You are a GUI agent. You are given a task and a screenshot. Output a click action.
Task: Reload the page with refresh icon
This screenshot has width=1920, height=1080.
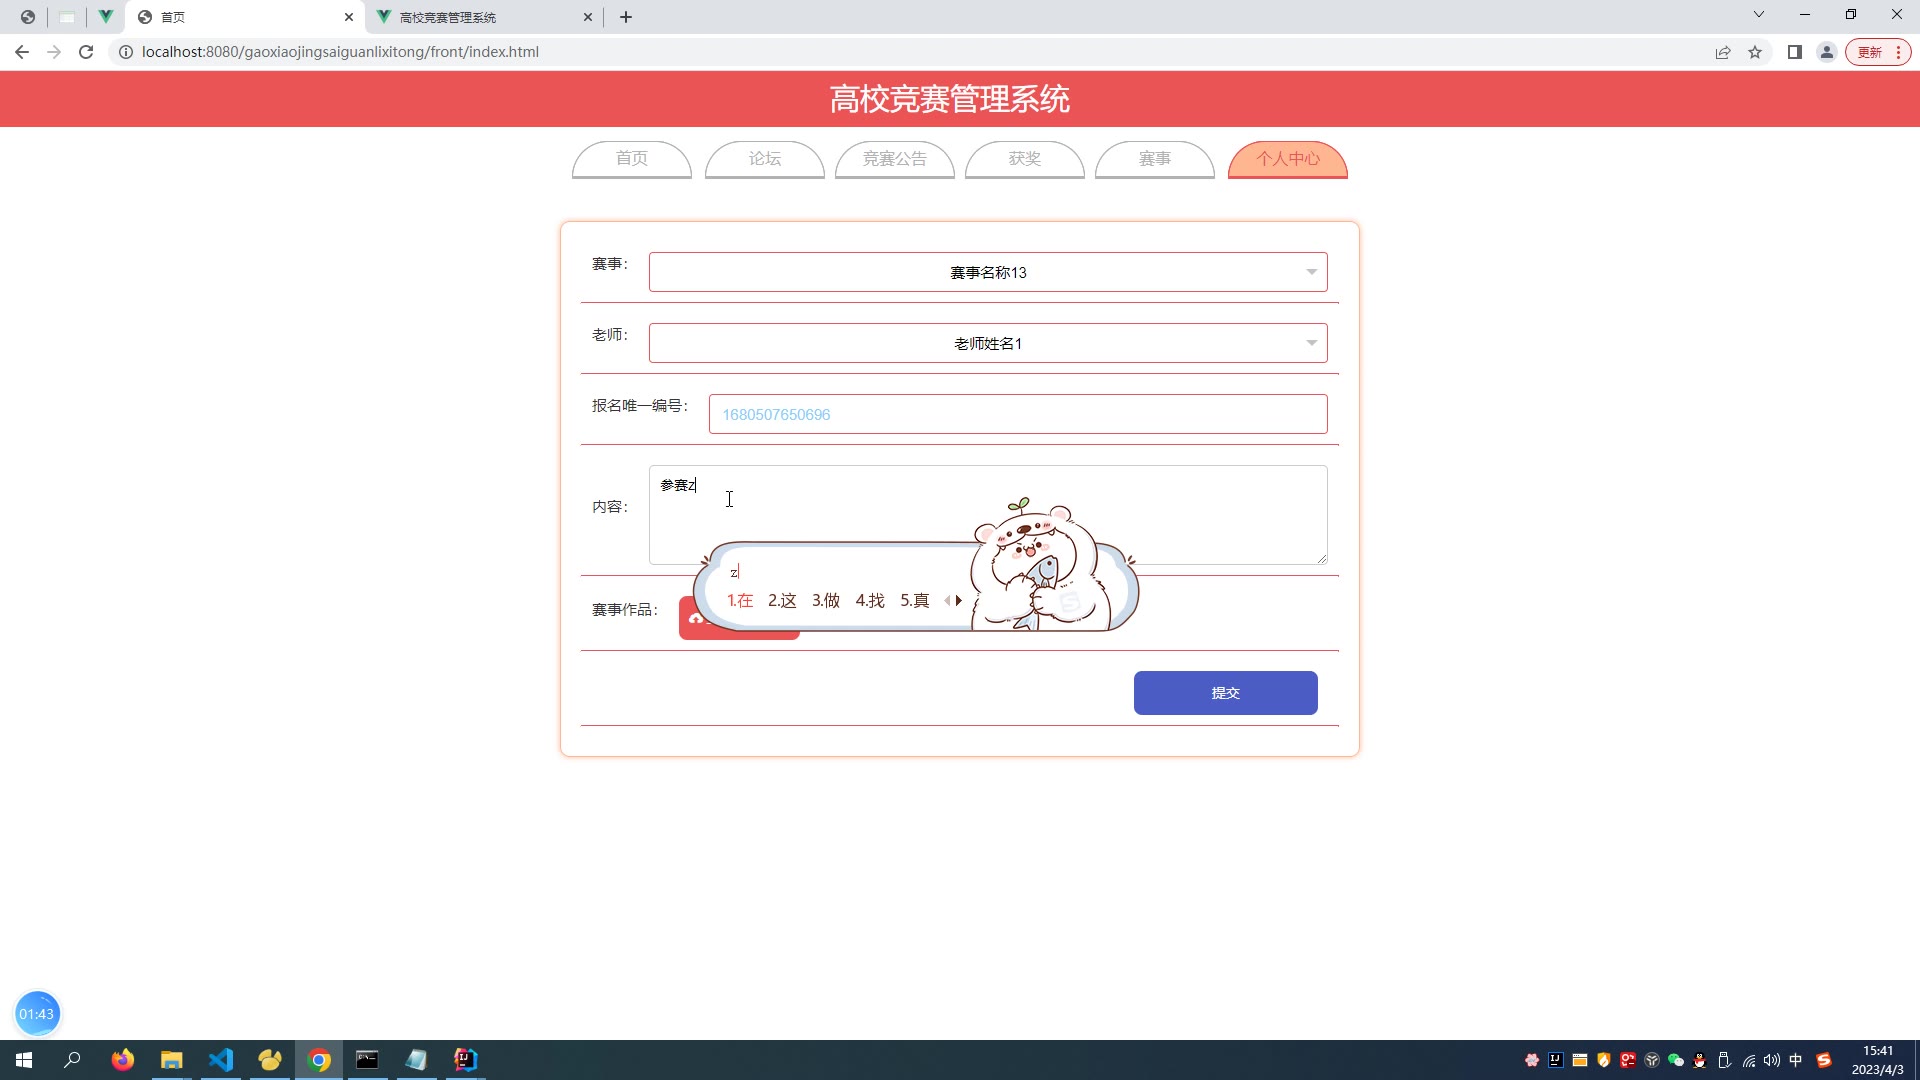tap(86, 52)
